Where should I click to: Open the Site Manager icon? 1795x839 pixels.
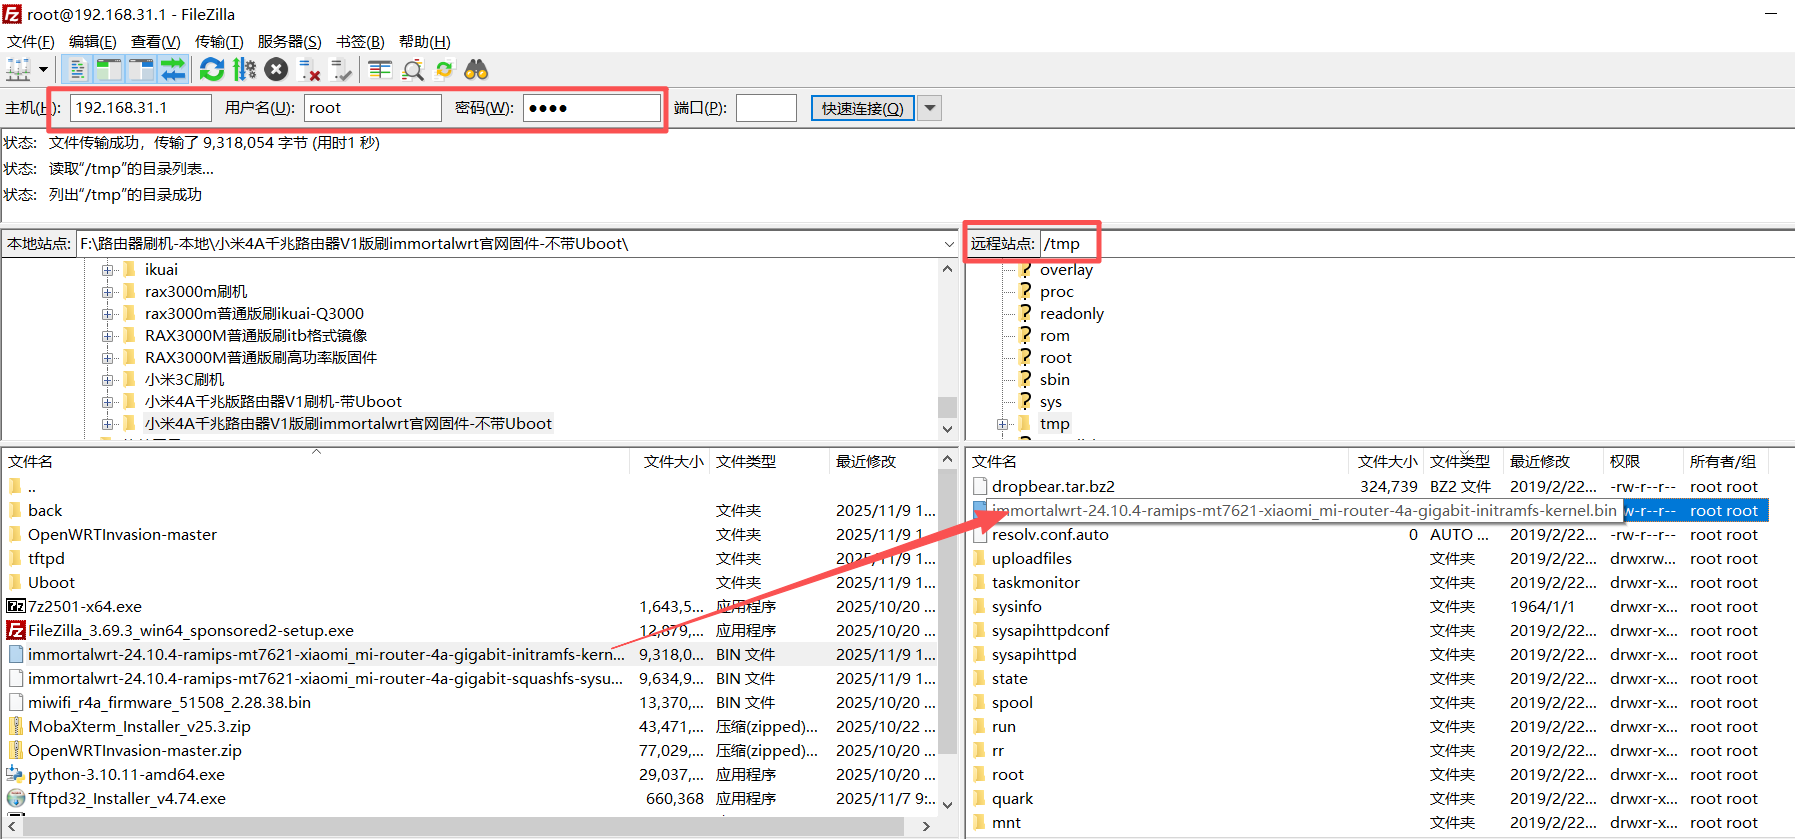tap(18, 69)
